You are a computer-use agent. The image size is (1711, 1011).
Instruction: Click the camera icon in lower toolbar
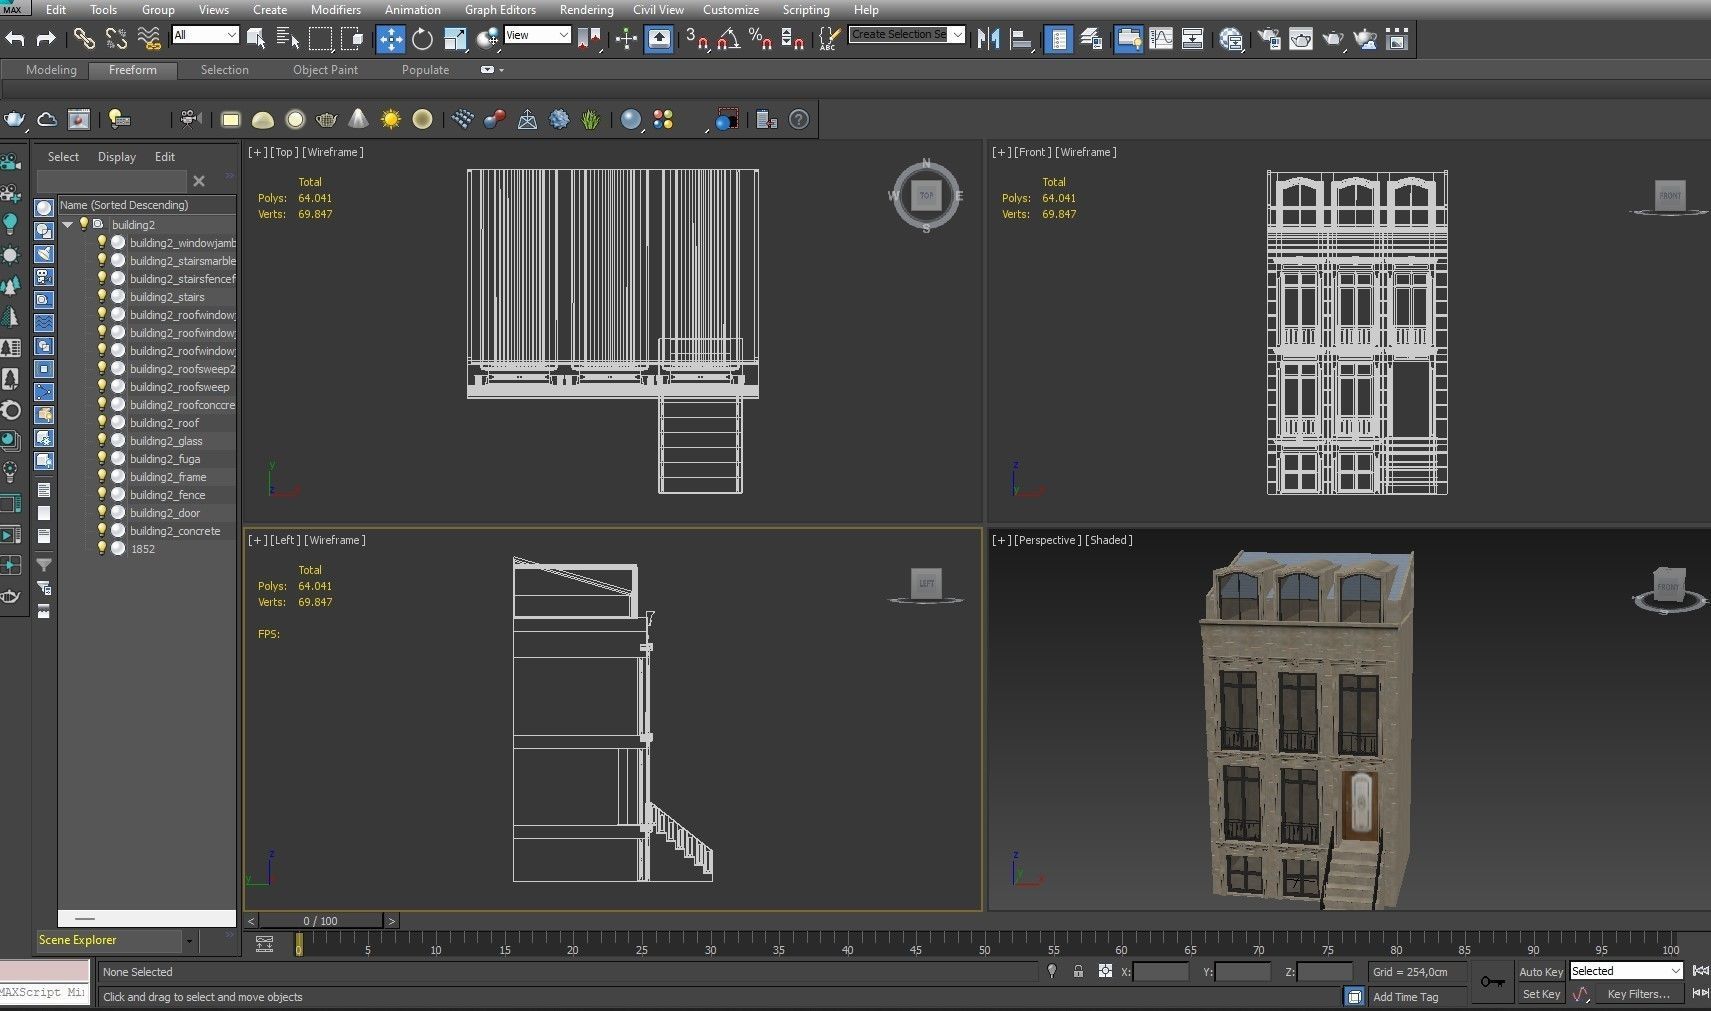tap(190, 120)
